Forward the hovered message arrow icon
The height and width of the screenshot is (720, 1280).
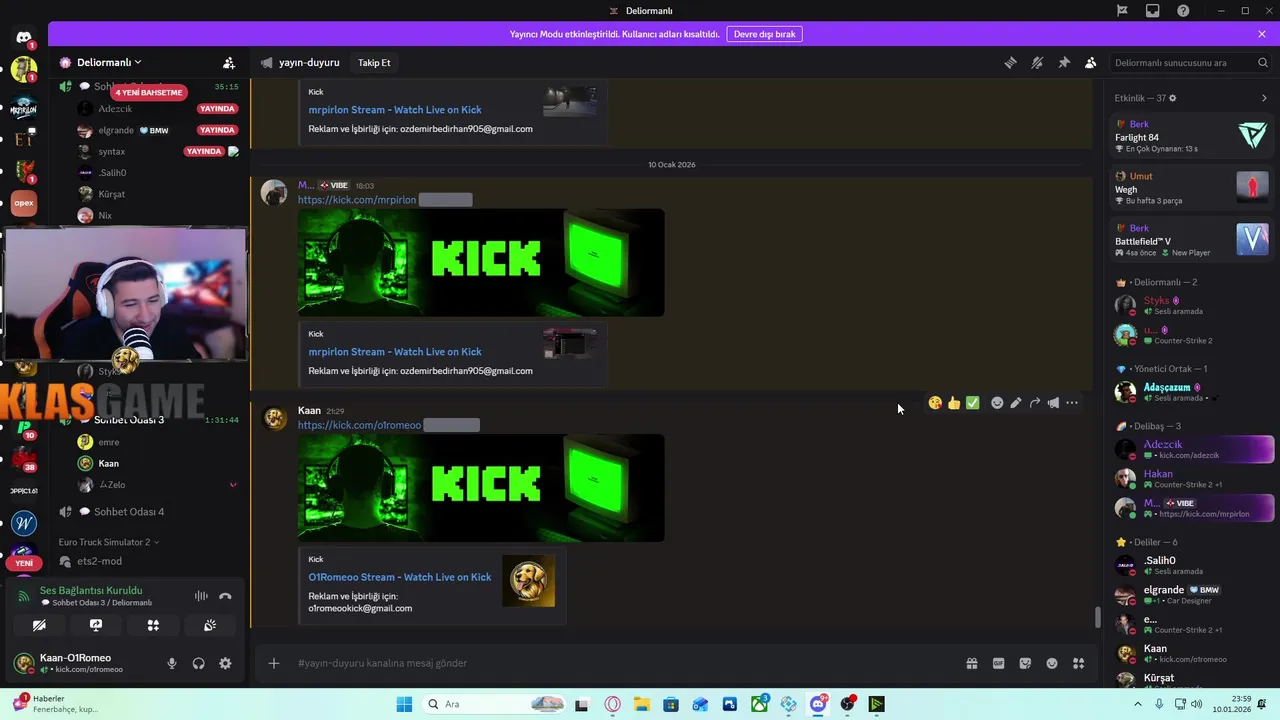click(1035, 403)
